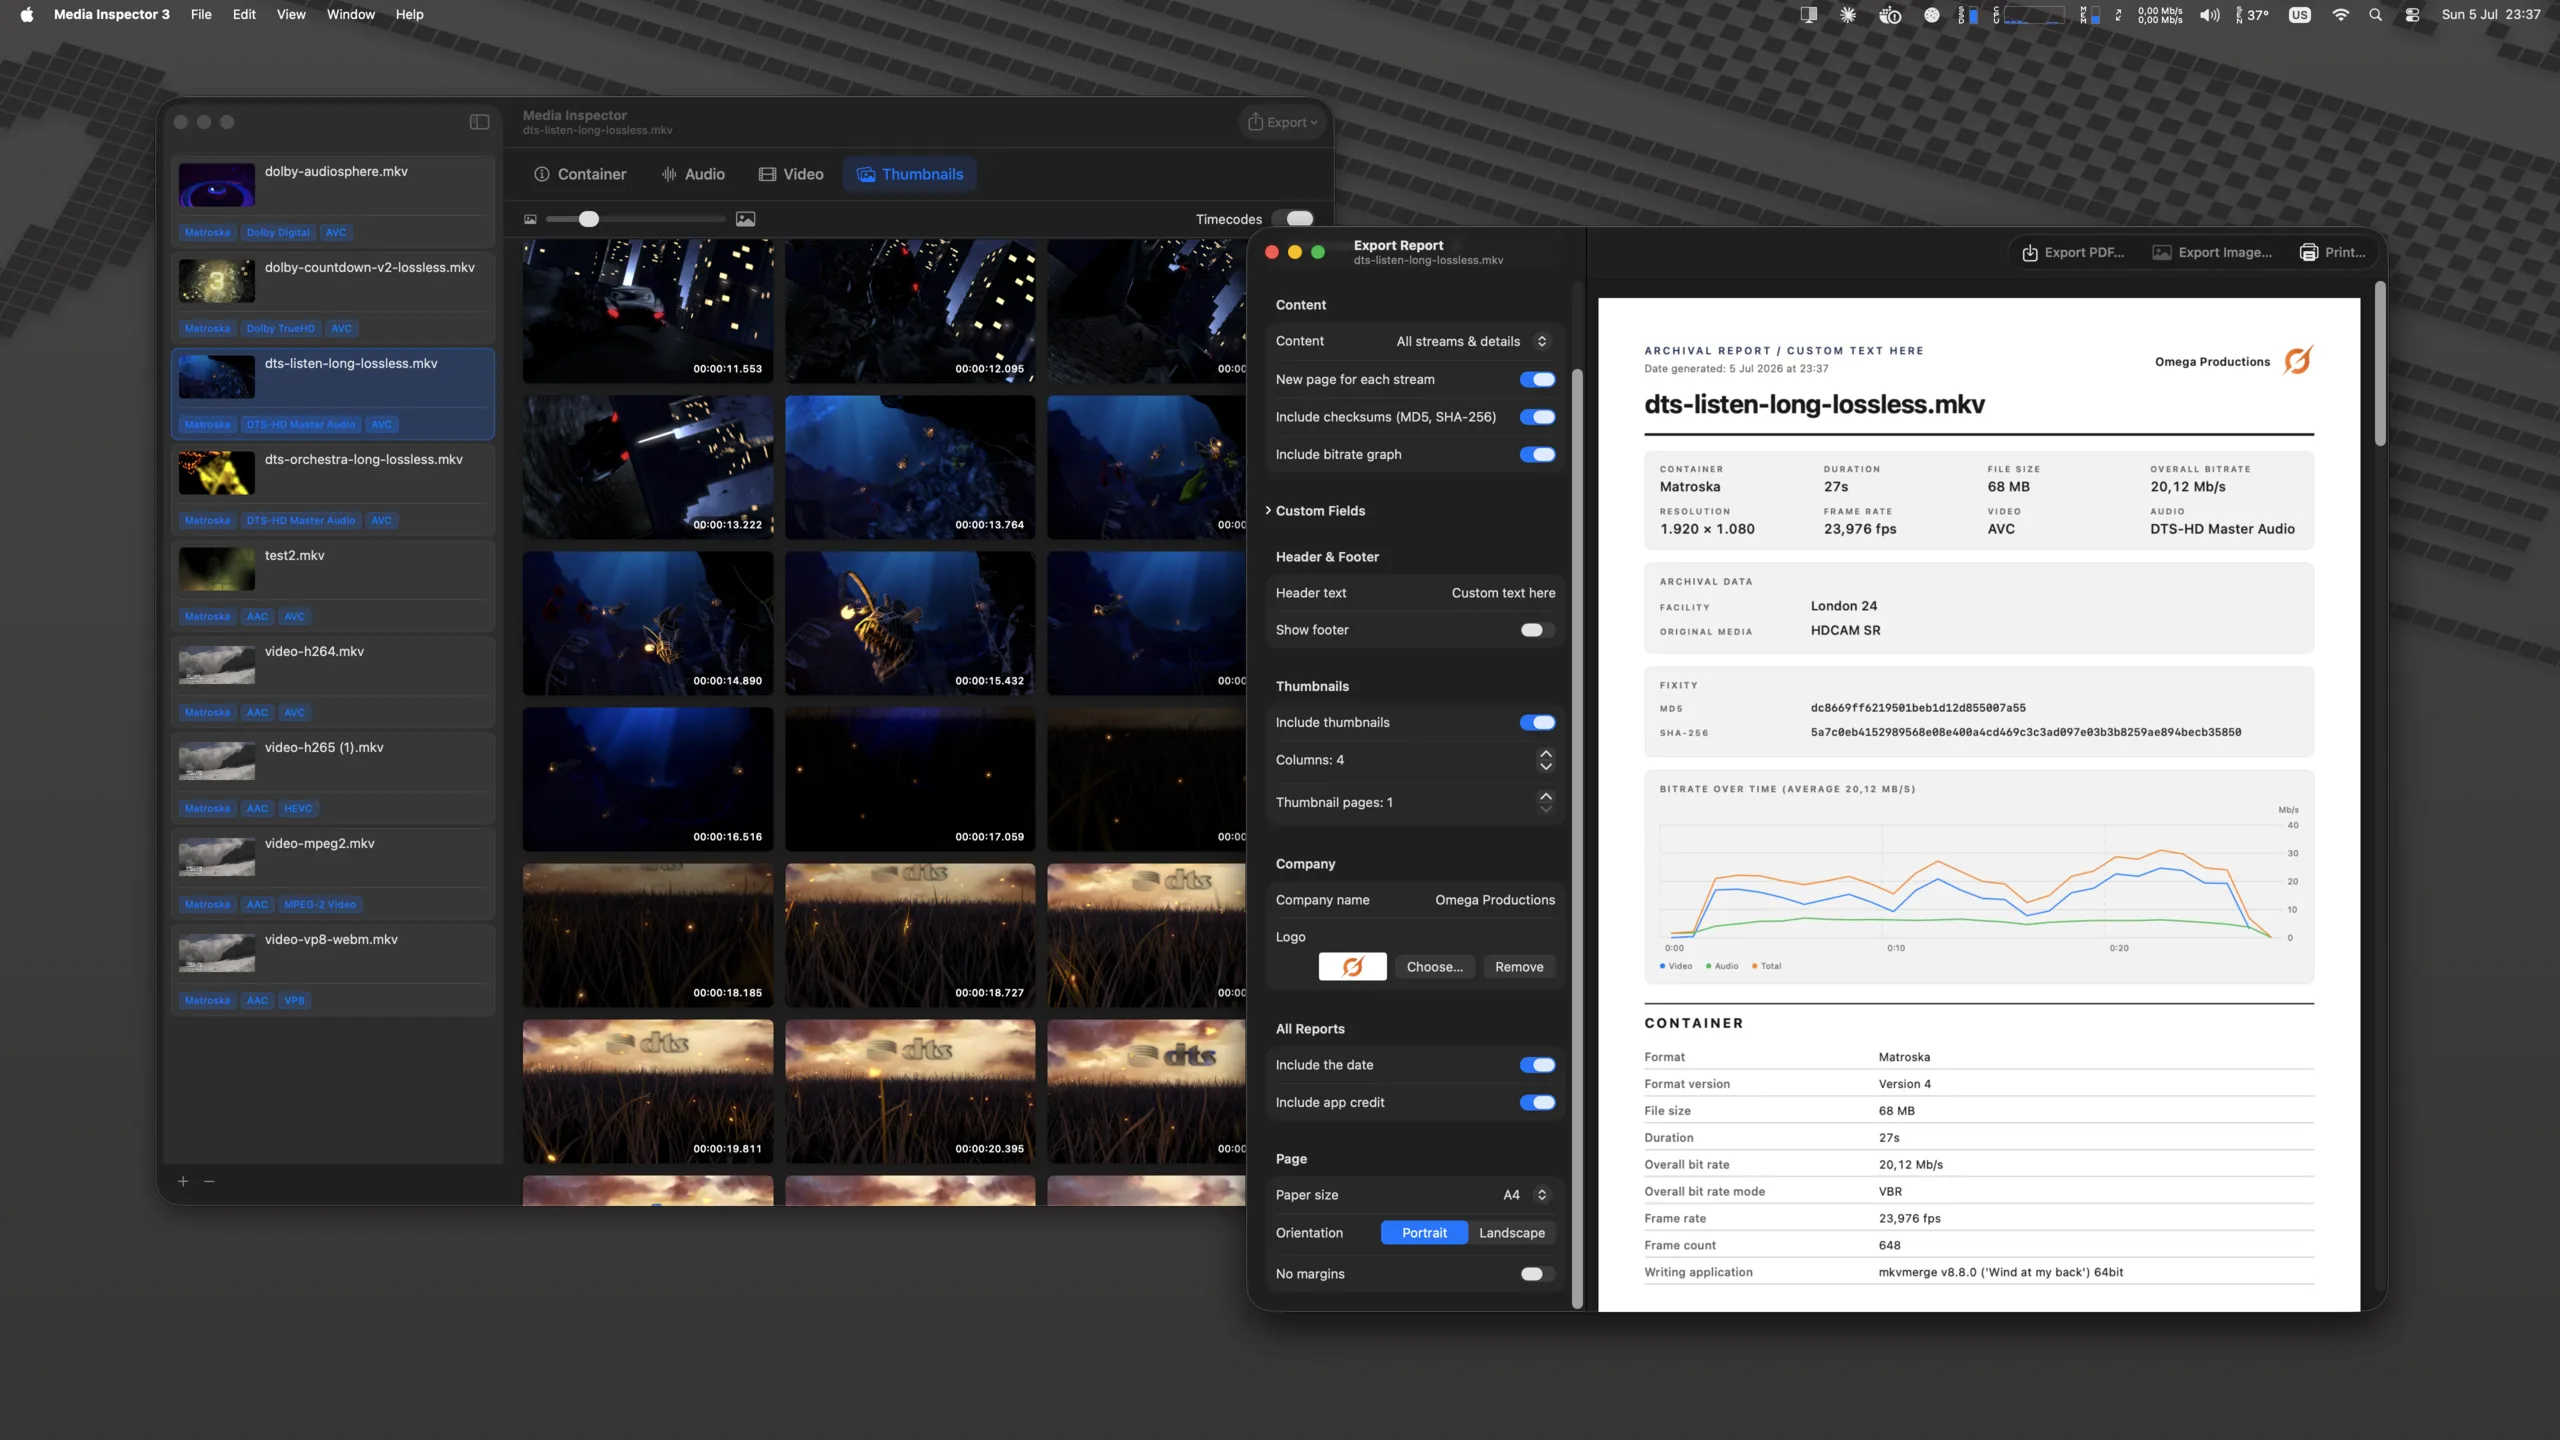Screen dimensions: 2560x1440
Task: Click the Omega Productions logo in report preview
Action: (2298, 360)
